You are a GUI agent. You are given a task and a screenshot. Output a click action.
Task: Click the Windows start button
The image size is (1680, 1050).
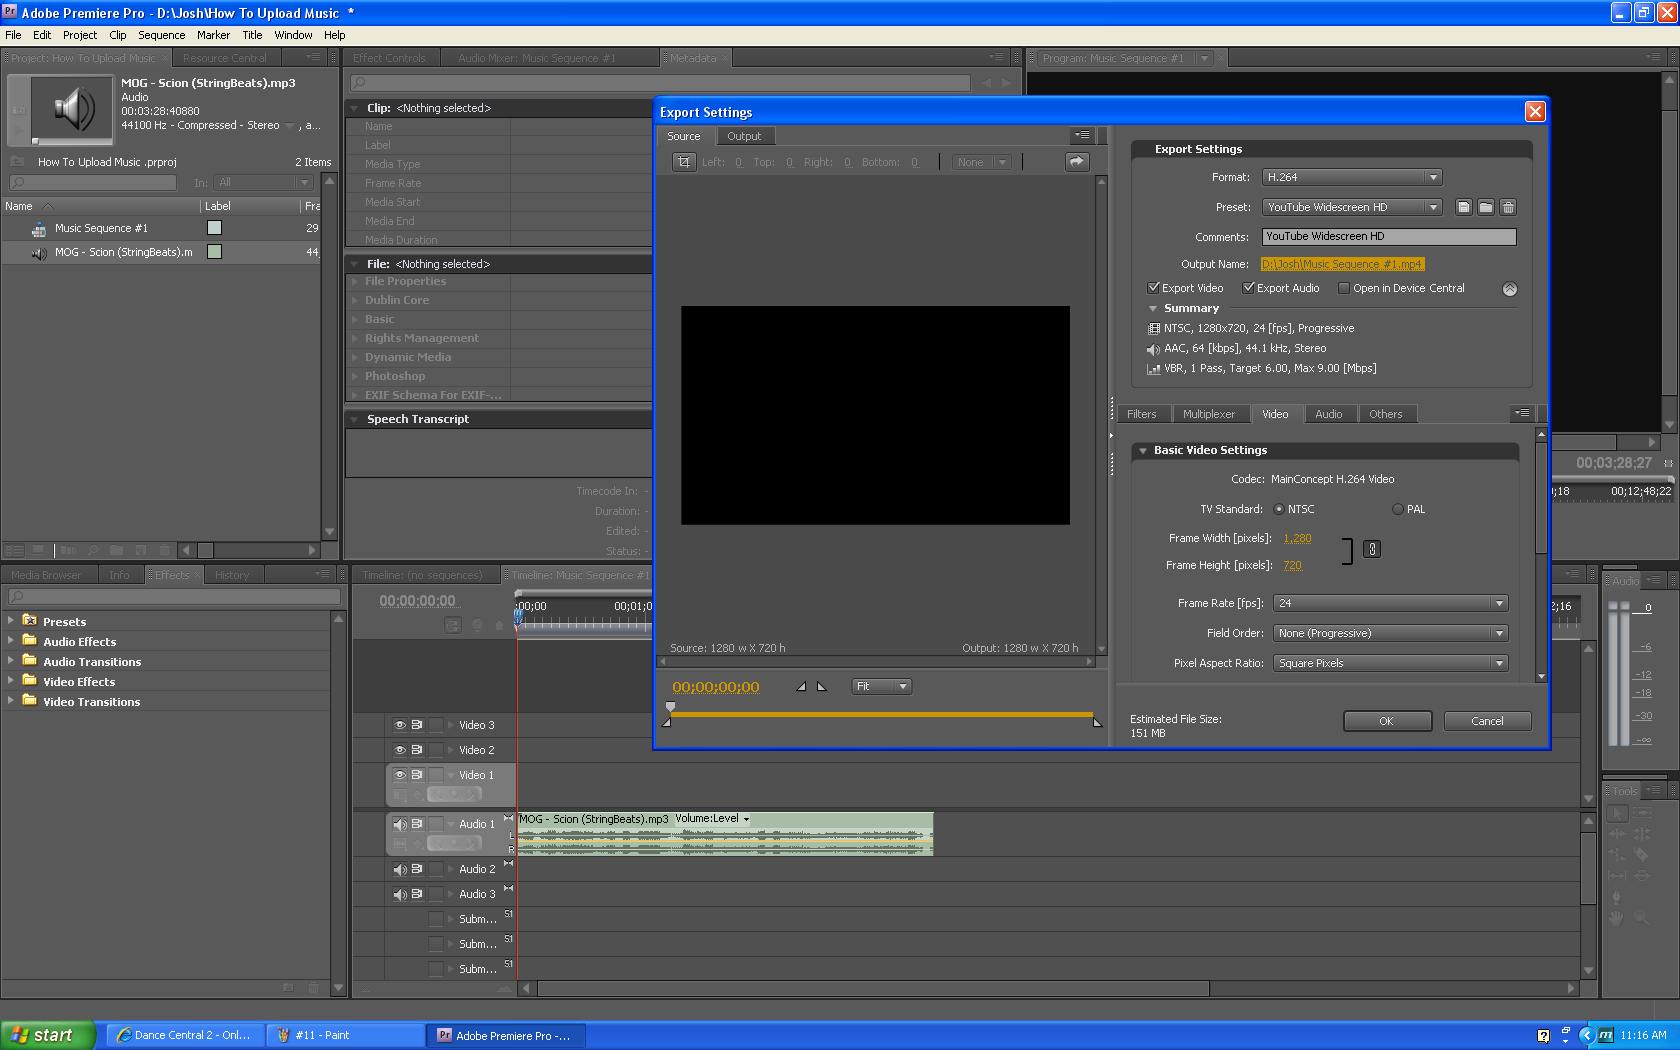[x=47, y=1035]
